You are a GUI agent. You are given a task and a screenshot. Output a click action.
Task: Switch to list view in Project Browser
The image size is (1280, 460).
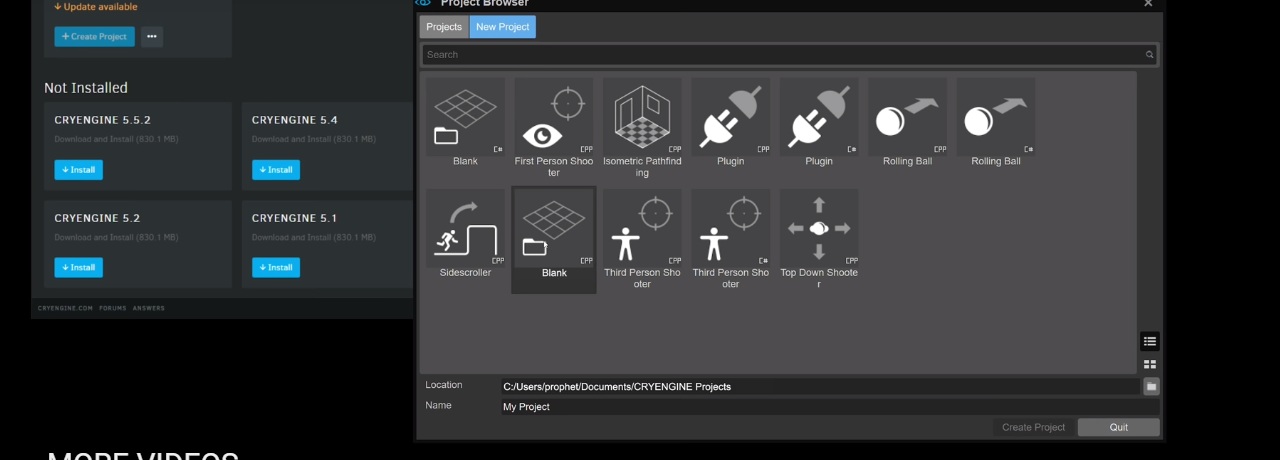point(1149,341)
